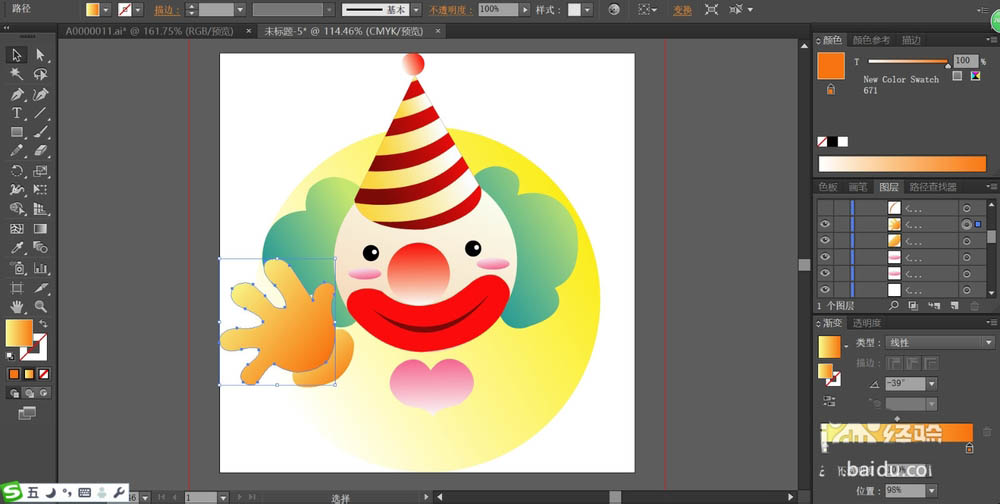This screenshot has width=1000, height=504.
Task: Click the 描边 stroke link in control bar
Action: (167, 10)
